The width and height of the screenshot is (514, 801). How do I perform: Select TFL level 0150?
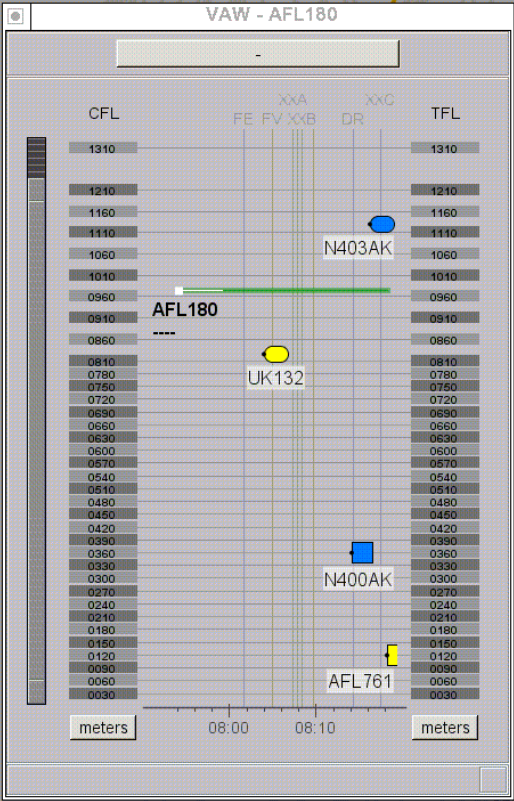pos(445,643)
